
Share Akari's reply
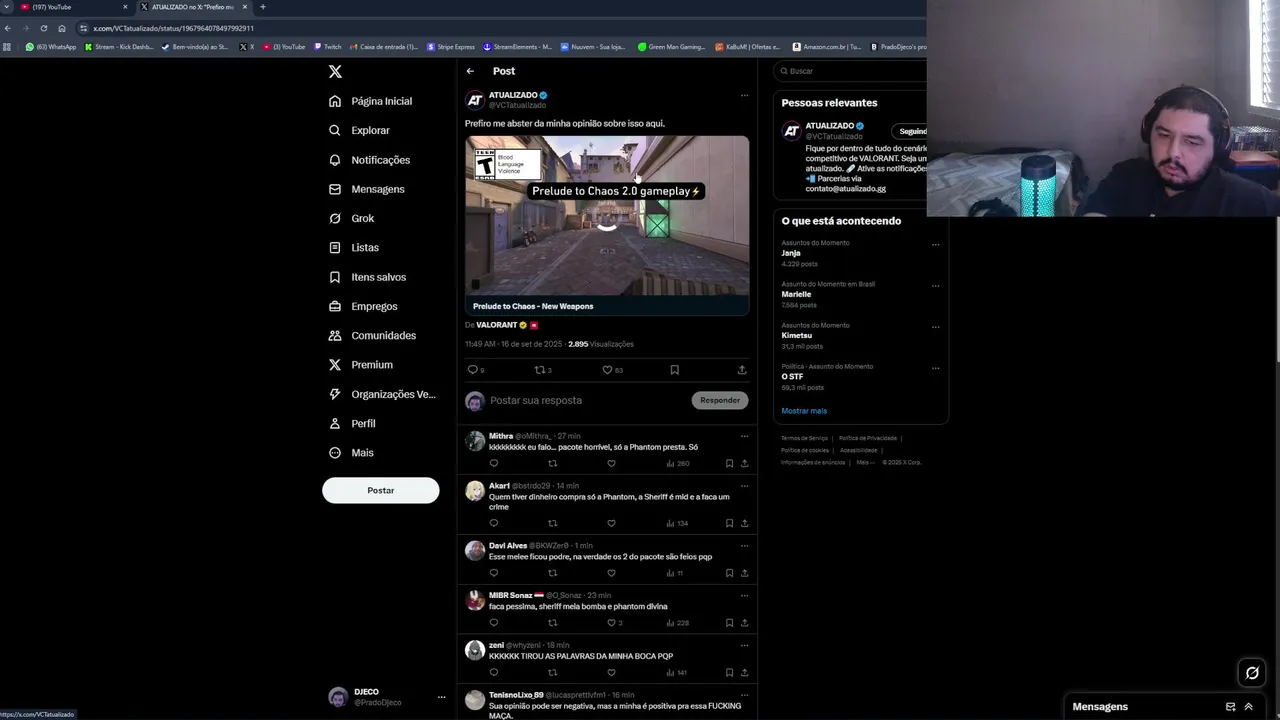tap(744, 523)
